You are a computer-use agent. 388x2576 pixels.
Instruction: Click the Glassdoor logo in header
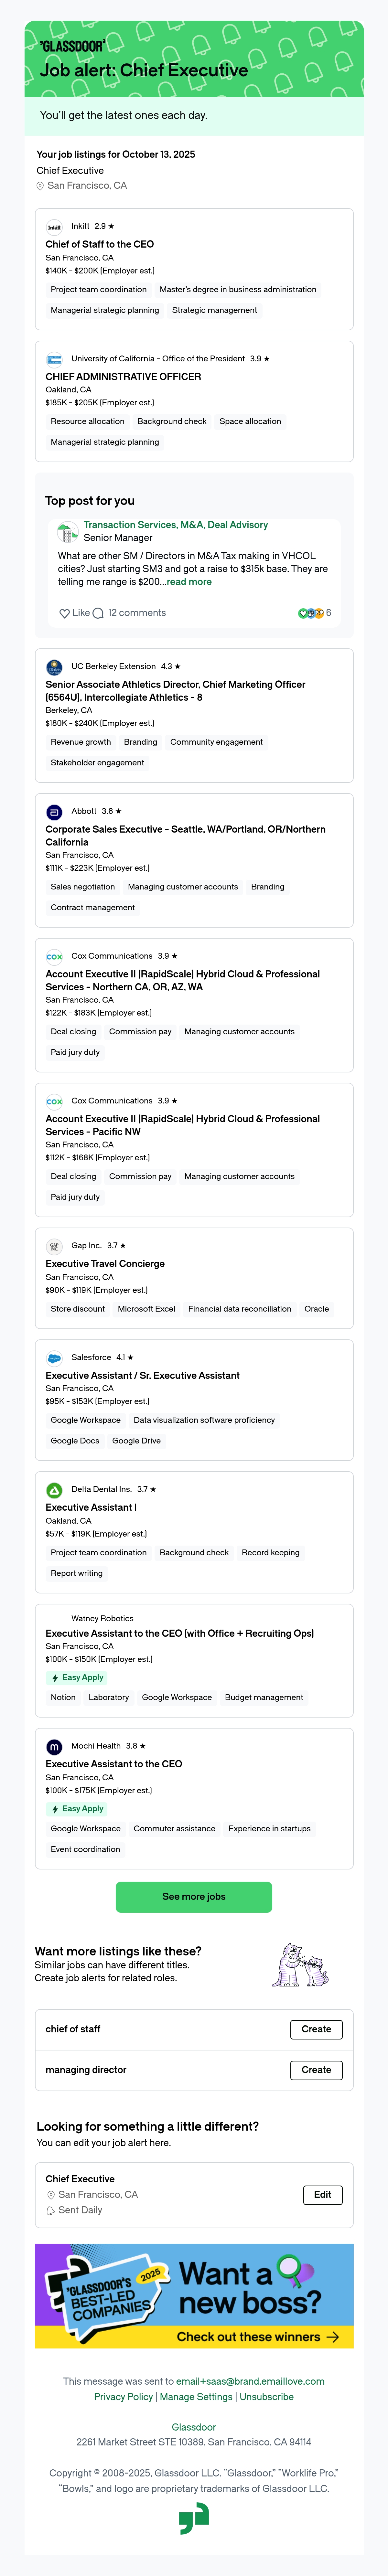pos(72,46)
